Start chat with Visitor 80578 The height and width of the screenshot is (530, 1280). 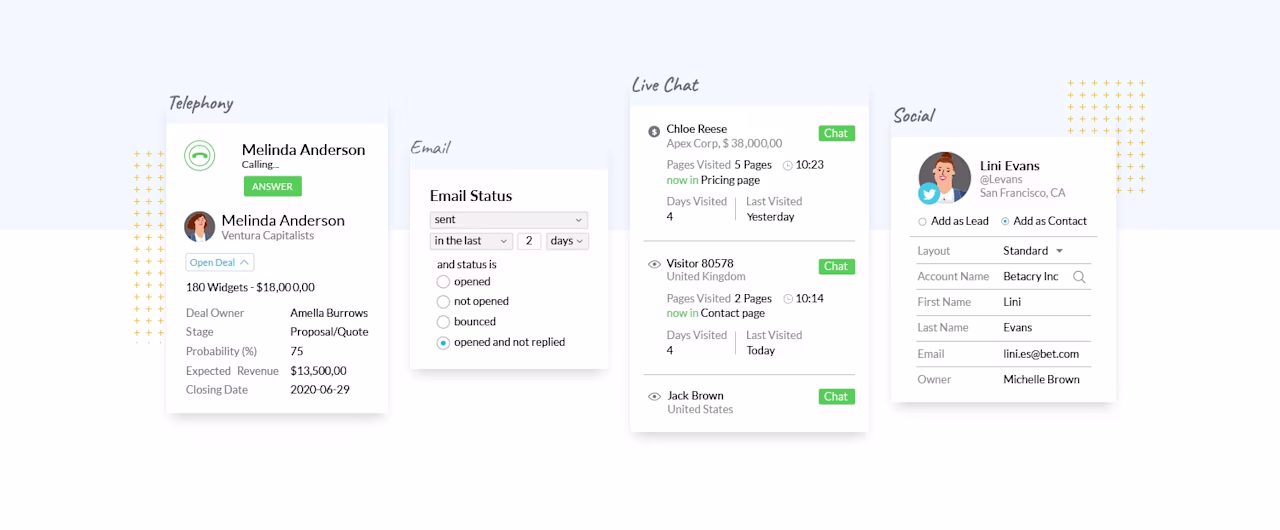pyautogui.click(x=837, y=266)
